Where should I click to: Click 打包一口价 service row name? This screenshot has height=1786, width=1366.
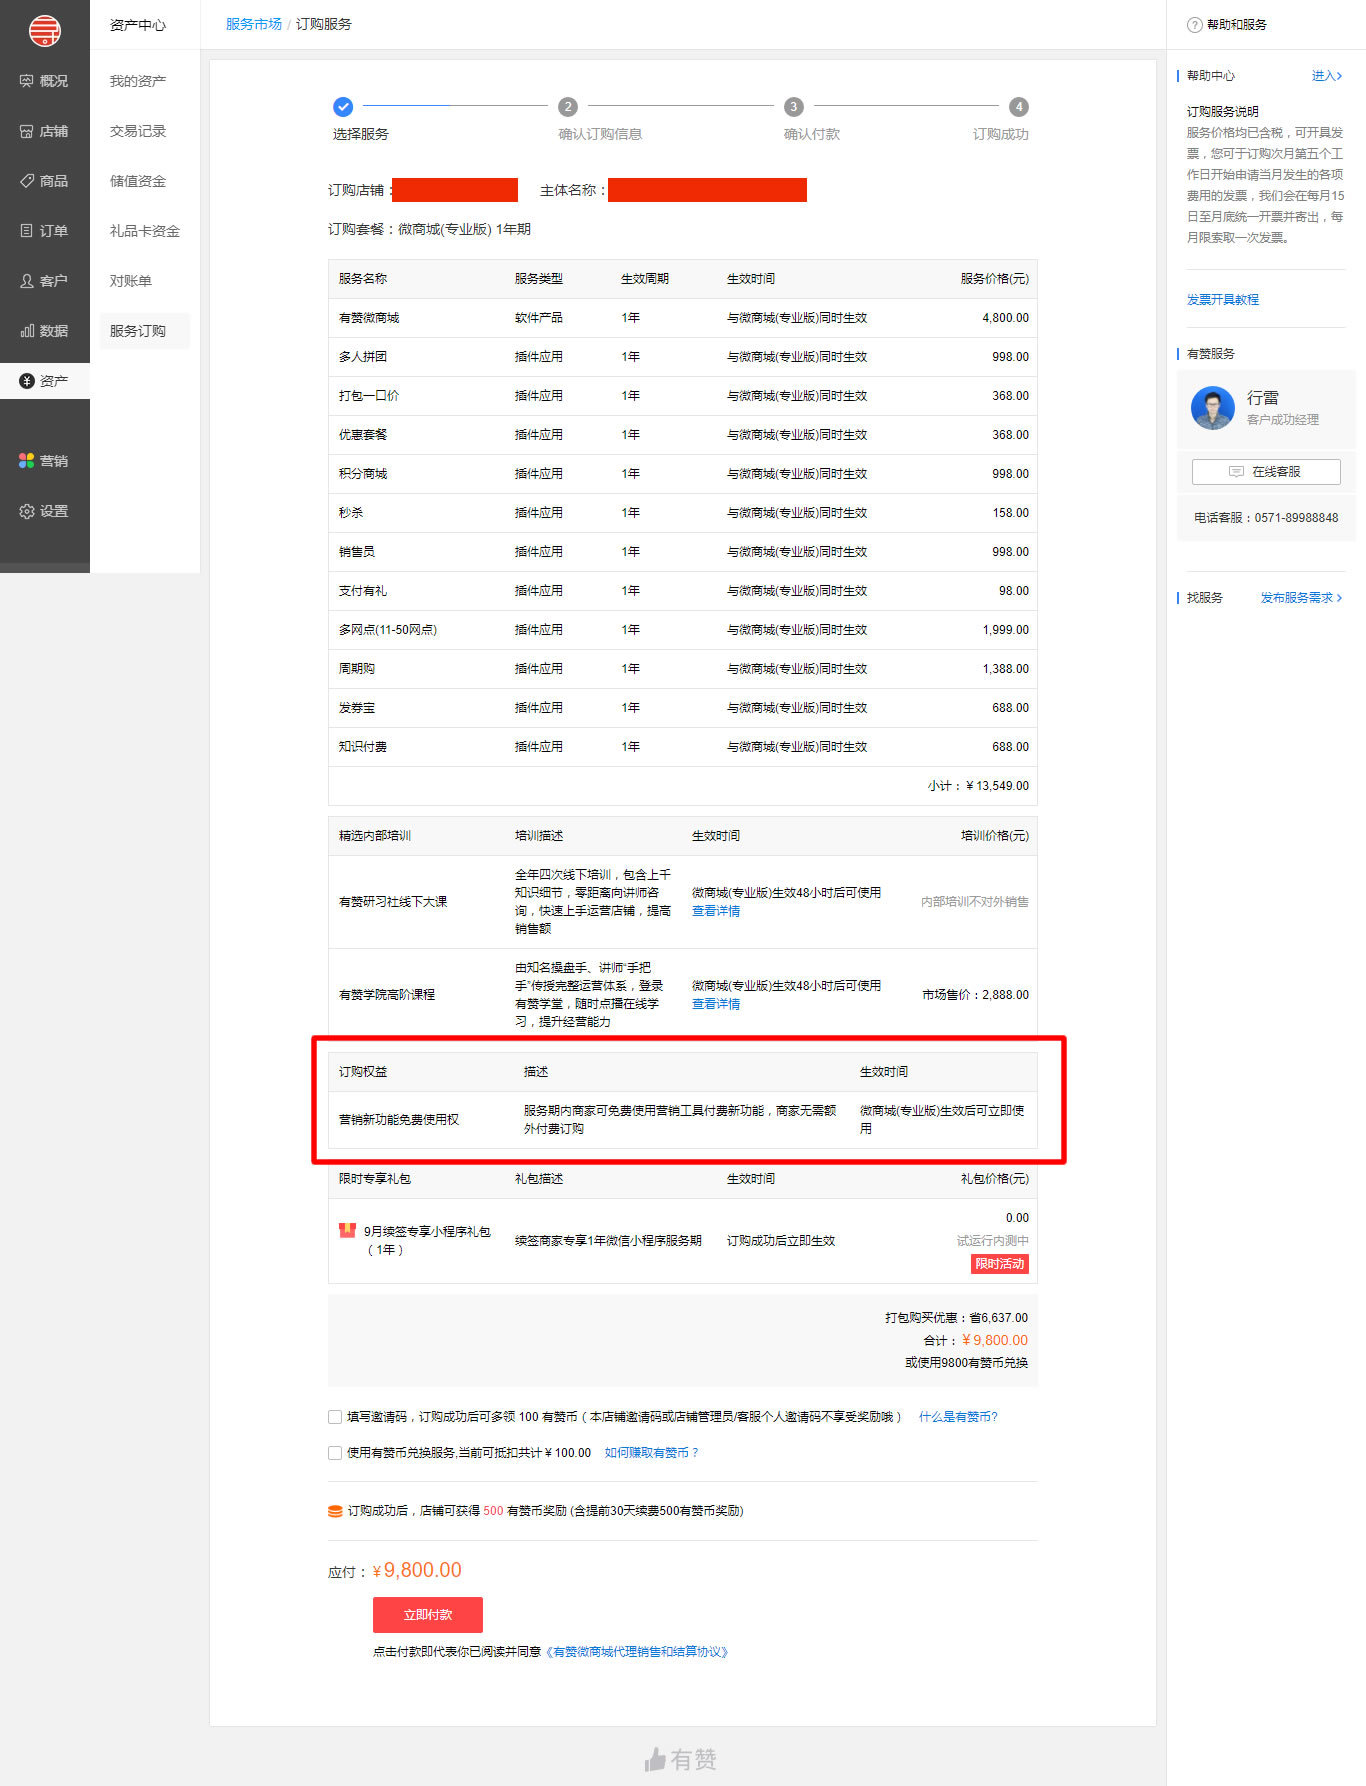(369, 396)
